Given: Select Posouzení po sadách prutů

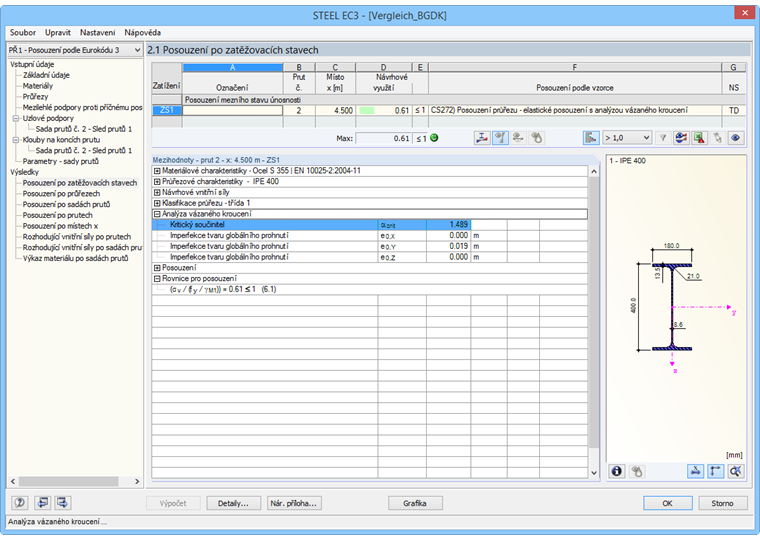Looking at the screenshot, I should (66, 204).
